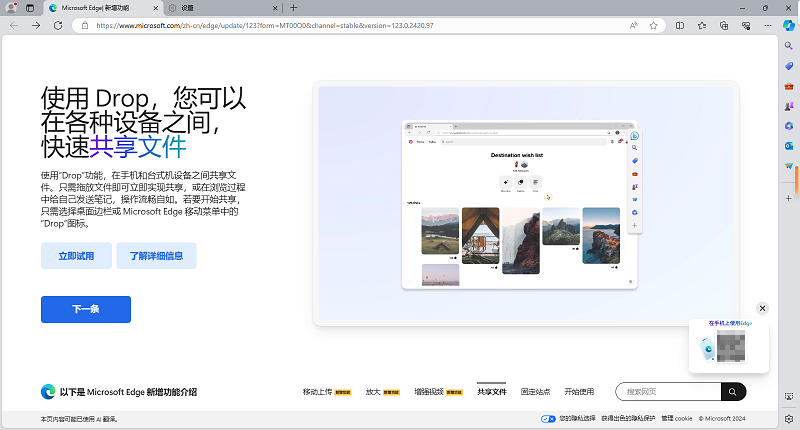
Task: Open 在手机上使用Edge link
Action: [x=730, y=323]
